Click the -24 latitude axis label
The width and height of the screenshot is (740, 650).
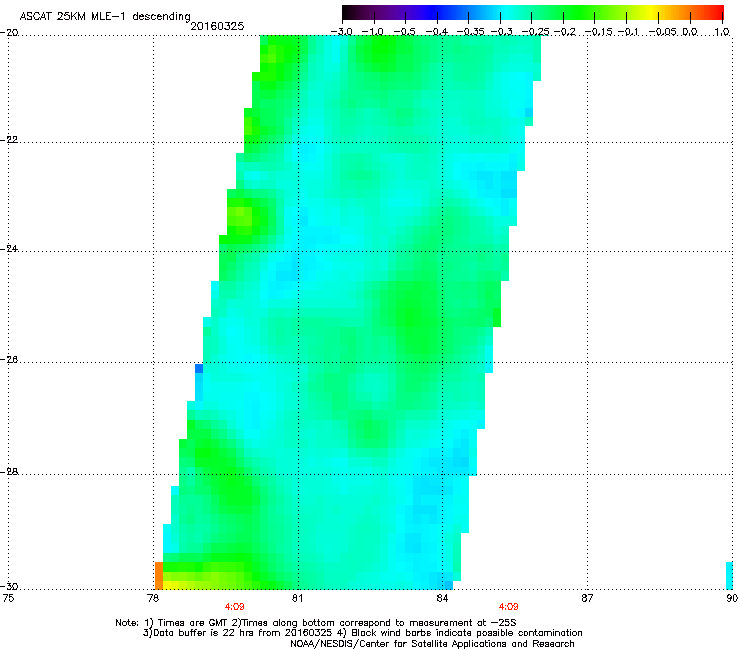point(9,248)
